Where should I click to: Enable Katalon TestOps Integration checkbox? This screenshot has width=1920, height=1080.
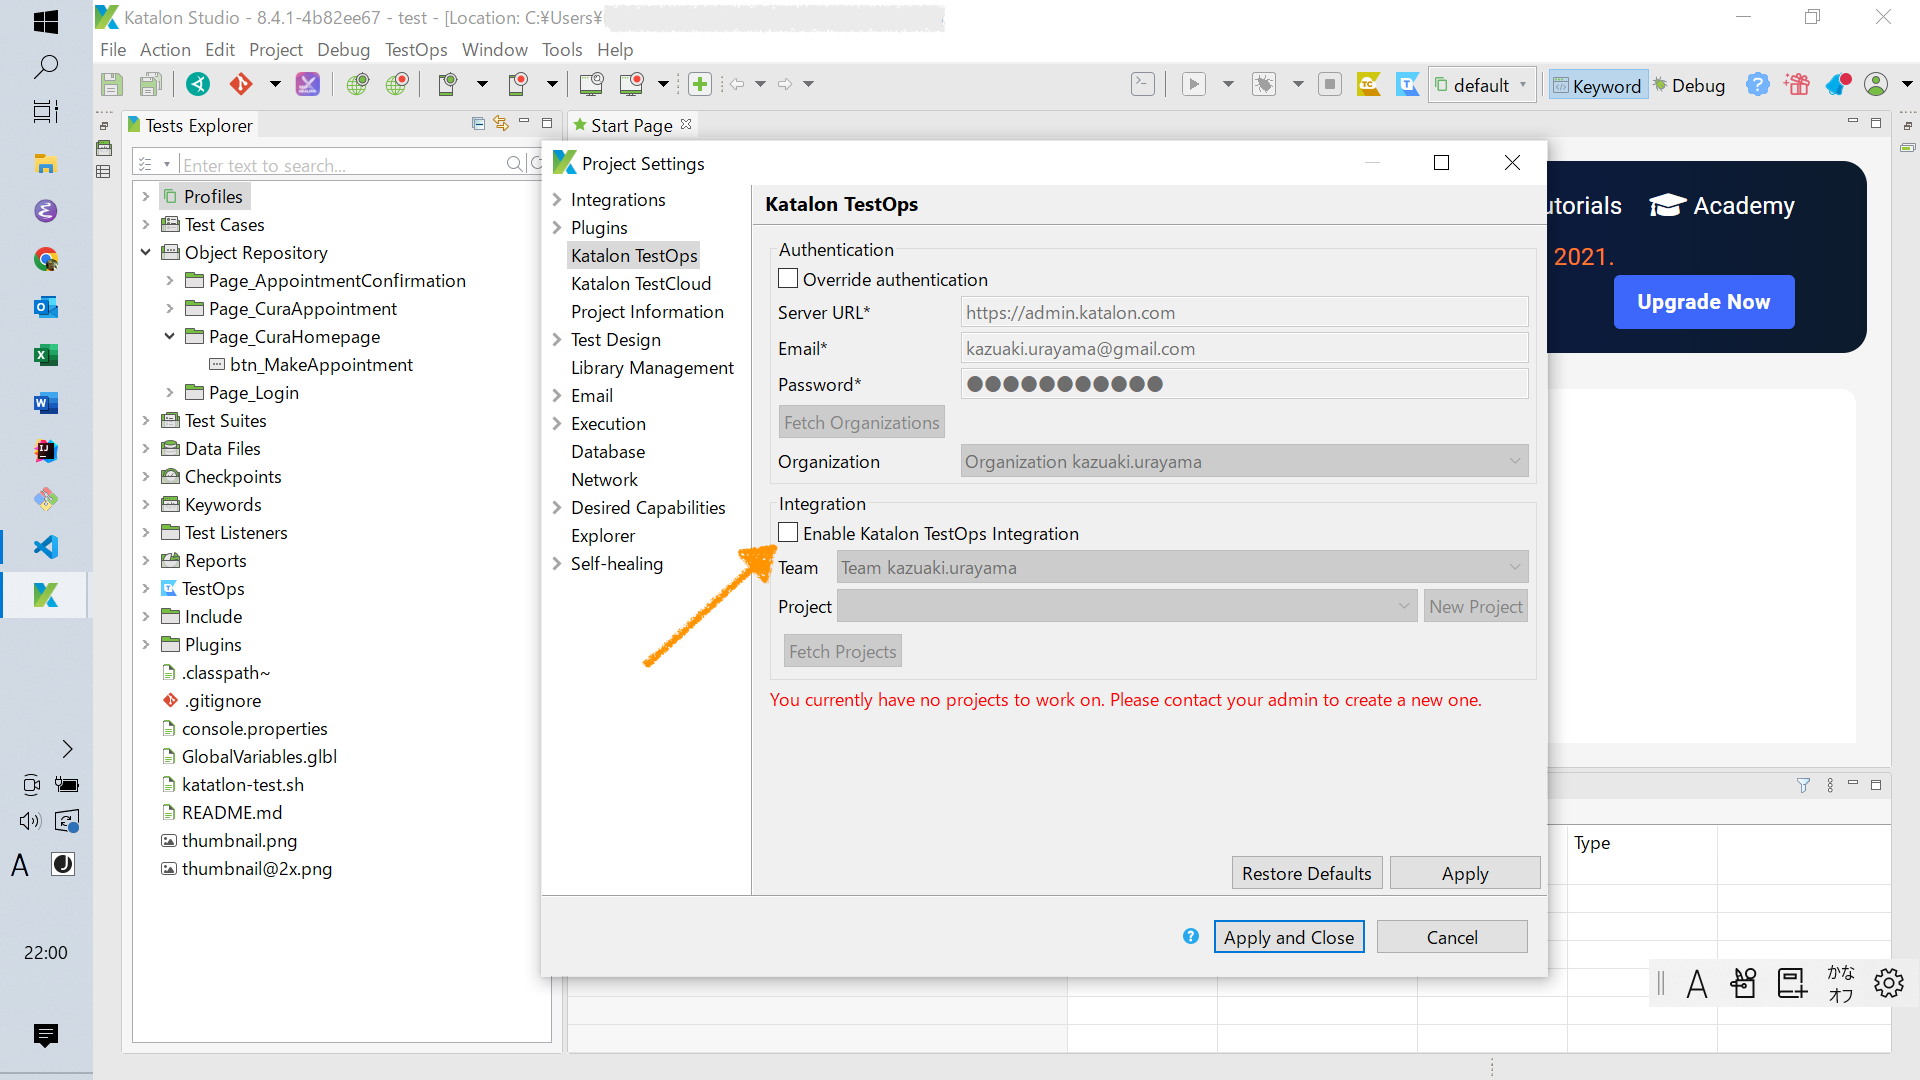(x=788, y=533)
